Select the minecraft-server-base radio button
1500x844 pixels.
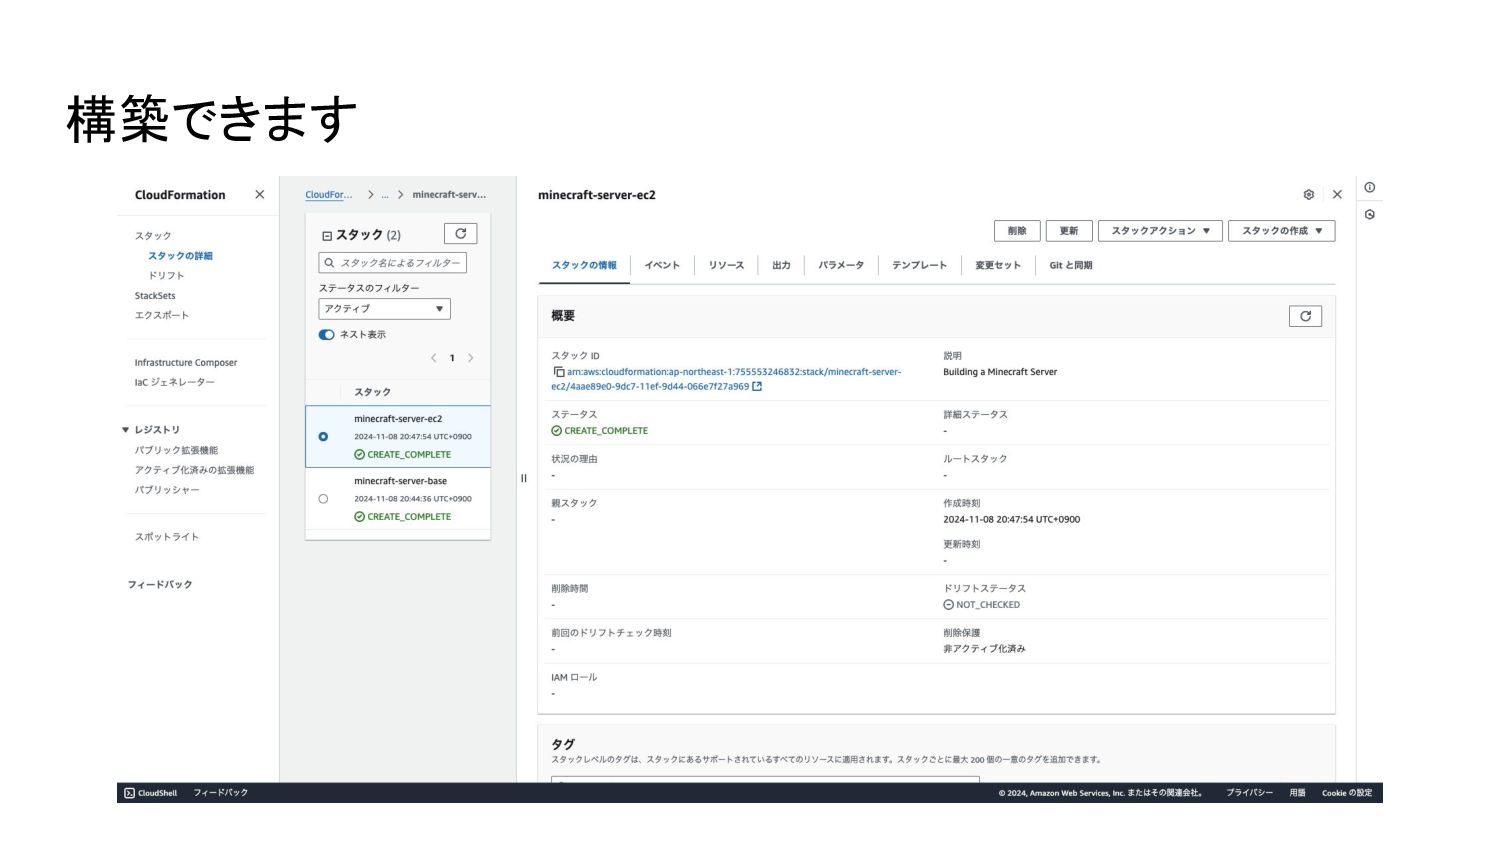point(323,499)
